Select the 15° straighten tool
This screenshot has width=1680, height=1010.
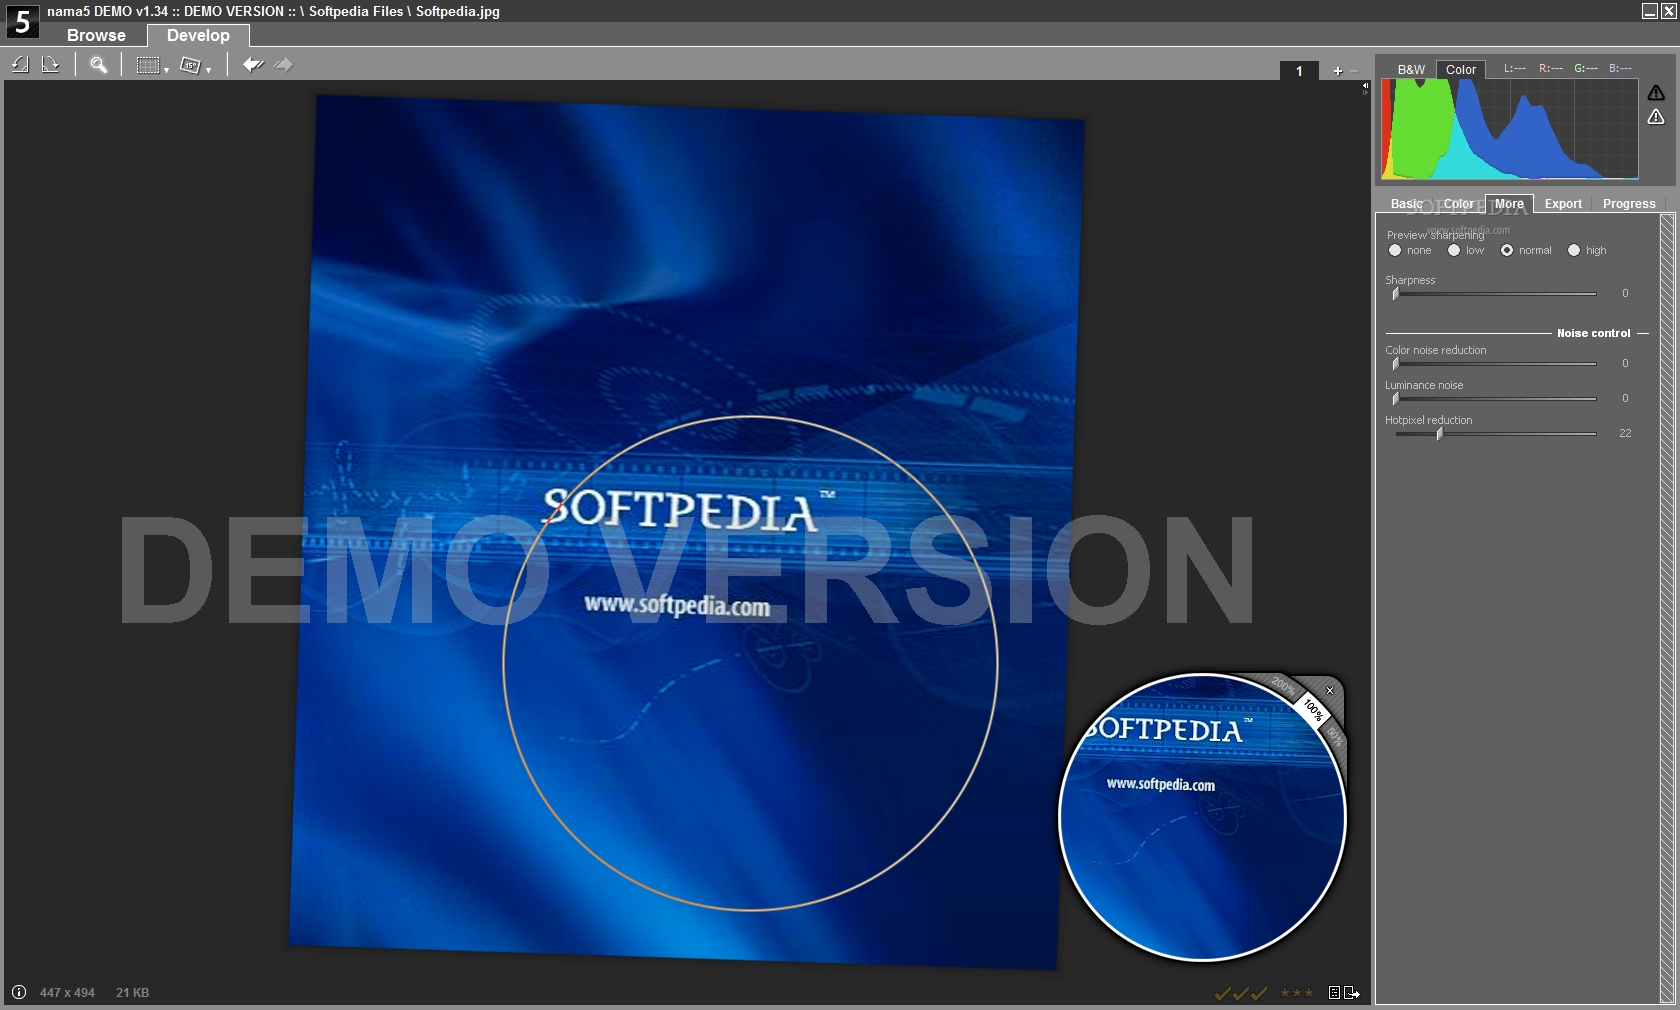pyautogui.click(x=190, y=65)
